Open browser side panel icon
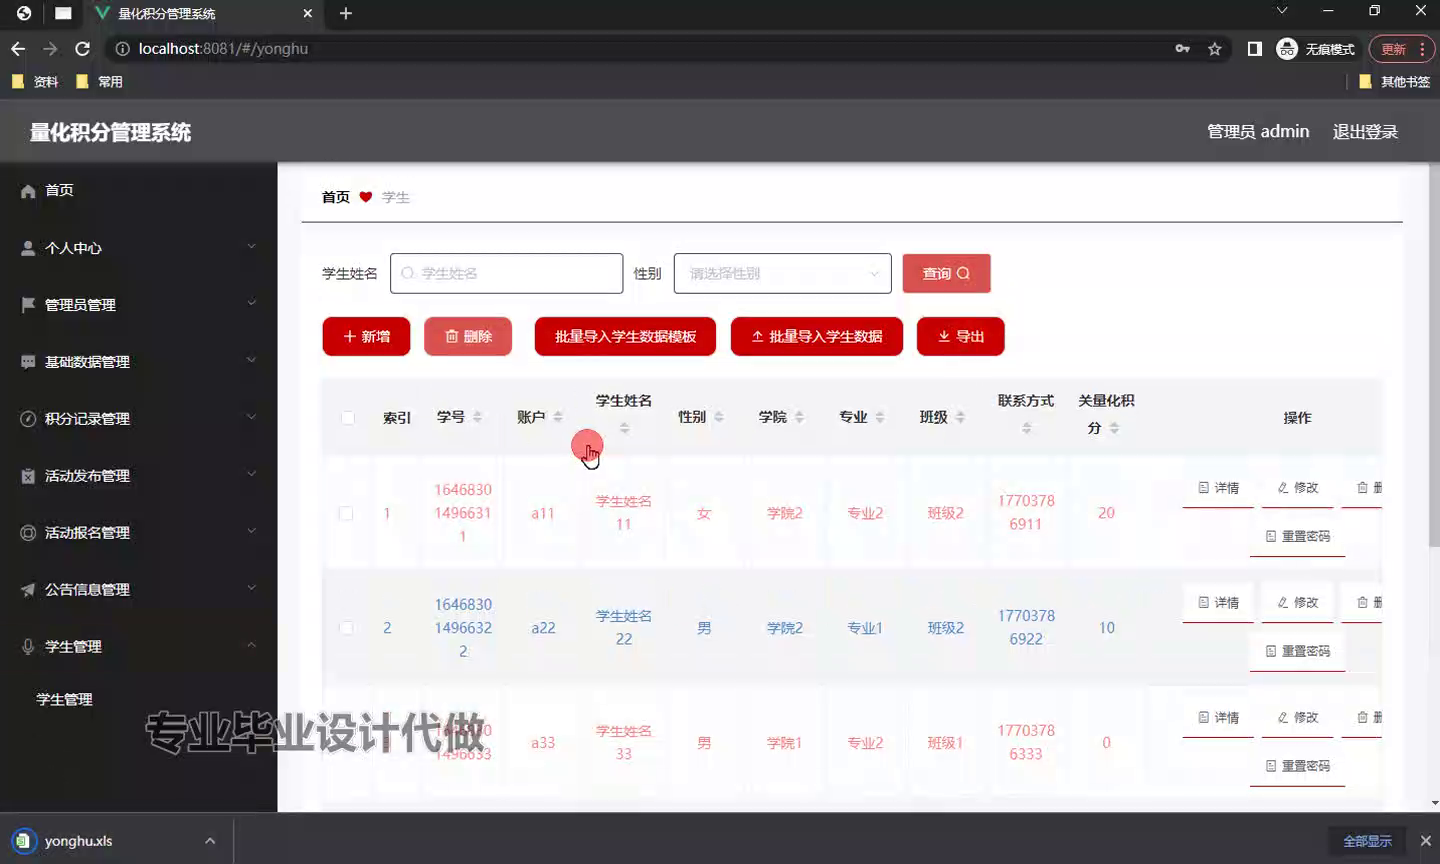 (x=1255, y=48)
